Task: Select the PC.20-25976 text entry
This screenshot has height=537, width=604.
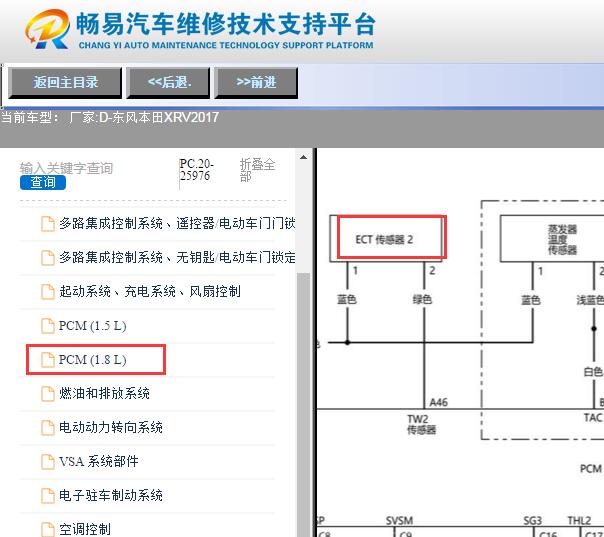Action: (x=196, y=169)
